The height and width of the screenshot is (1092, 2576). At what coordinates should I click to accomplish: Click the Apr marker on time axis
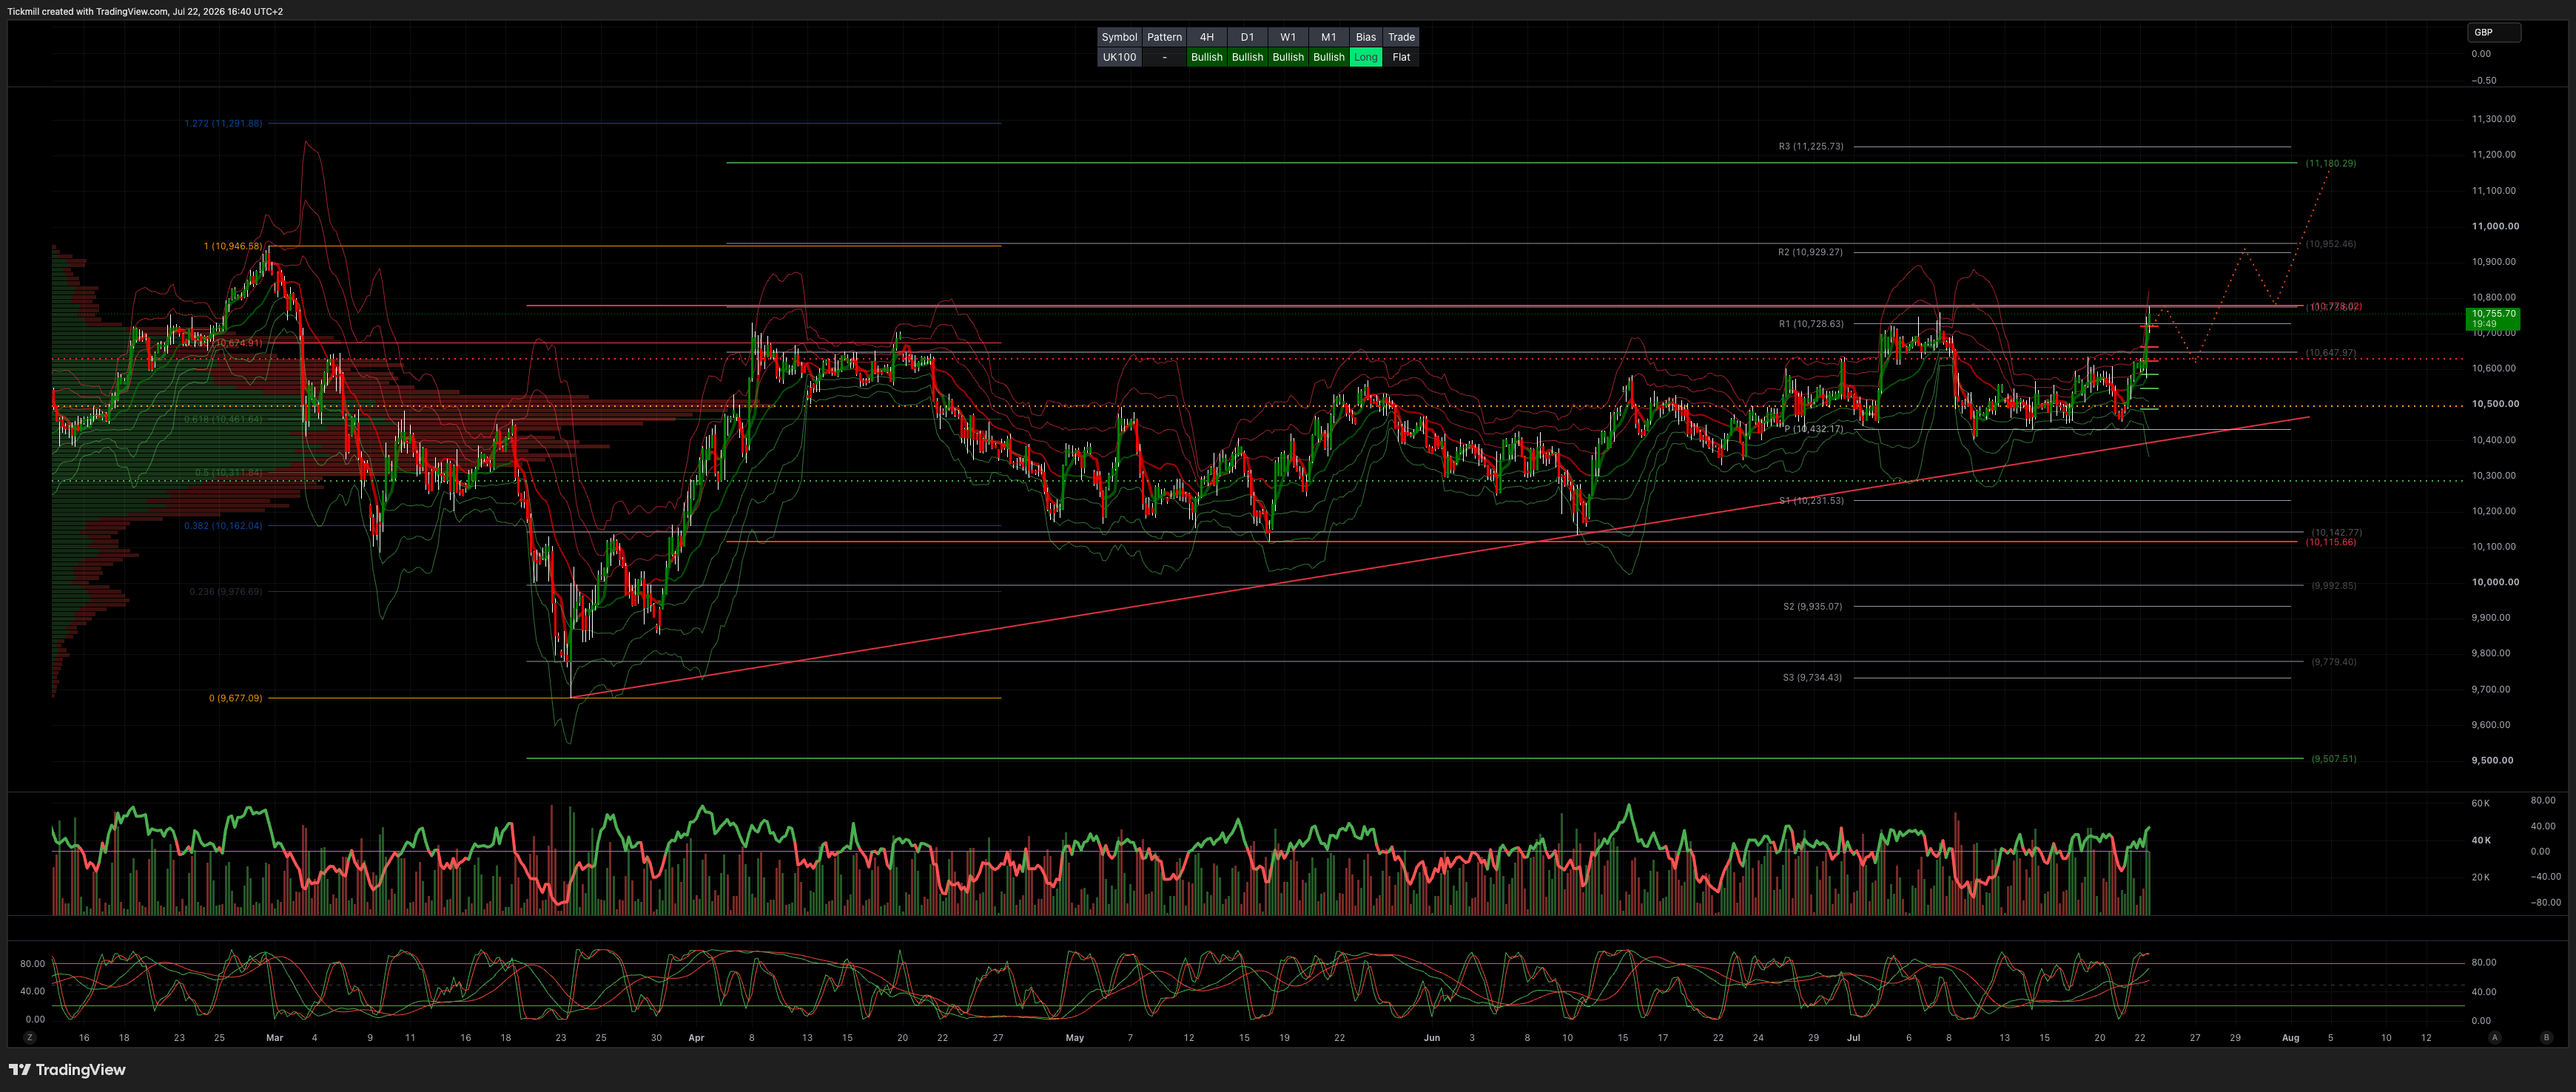pos(696,1037)
